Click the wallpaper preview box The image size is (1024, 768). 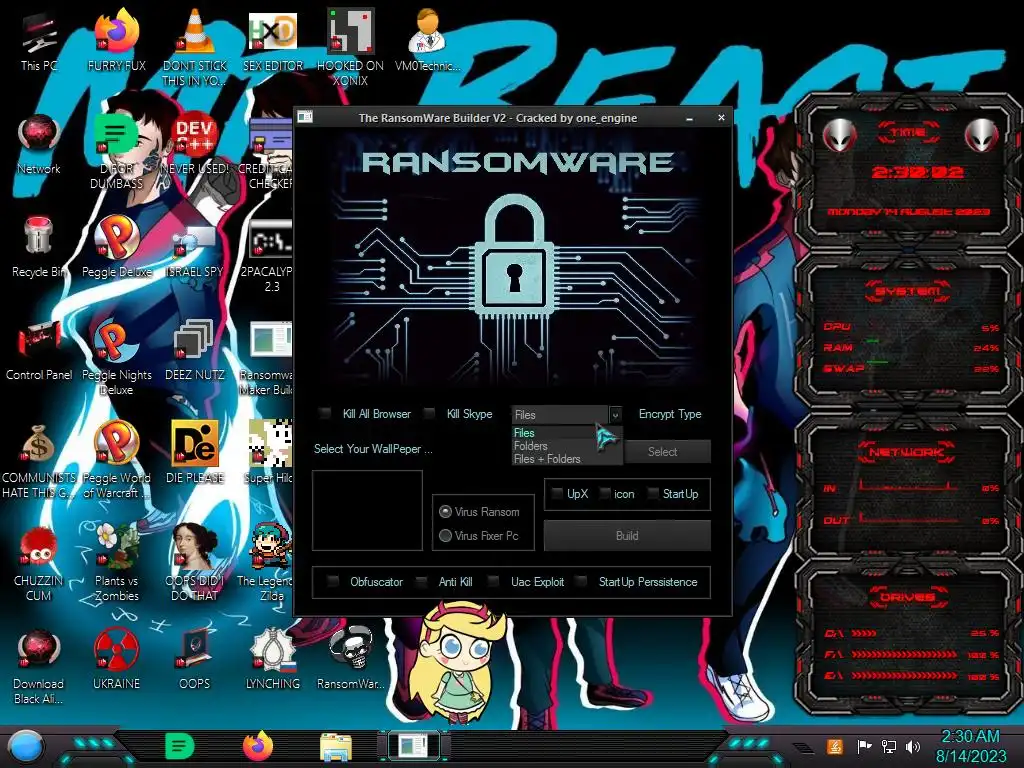click(367, 510)
